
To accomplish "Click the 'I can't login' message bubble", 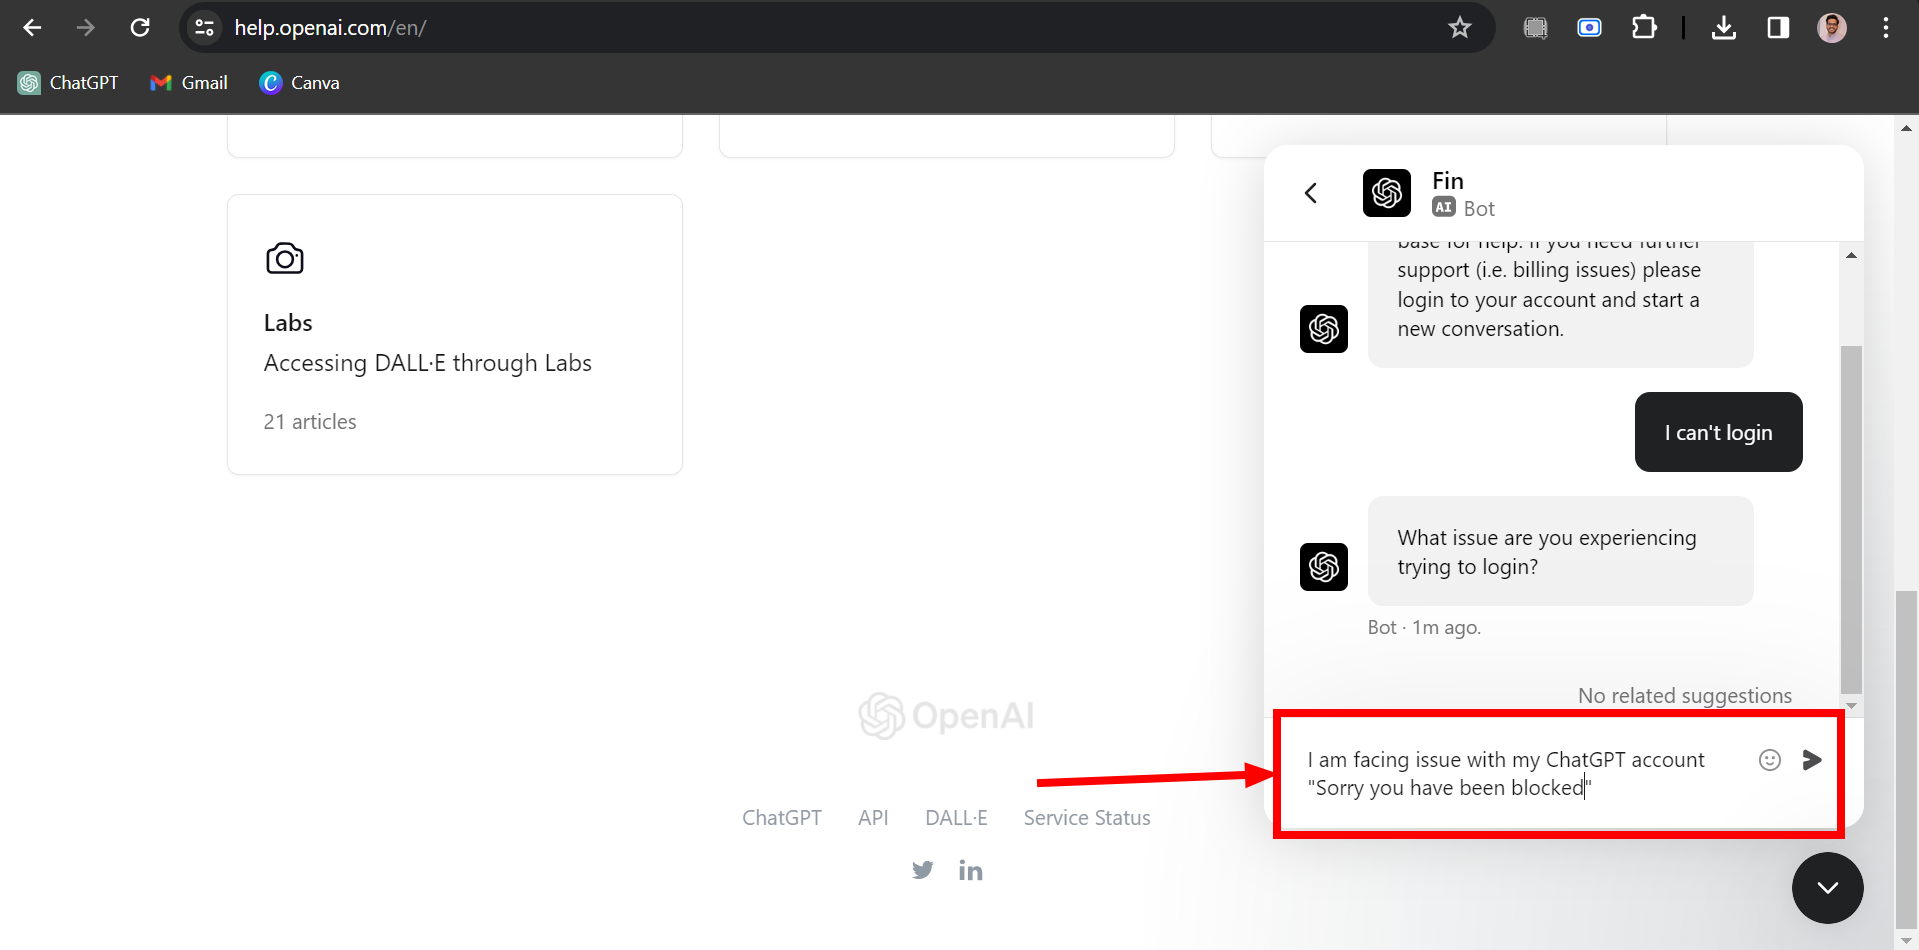I will (x=1718, y=432).
